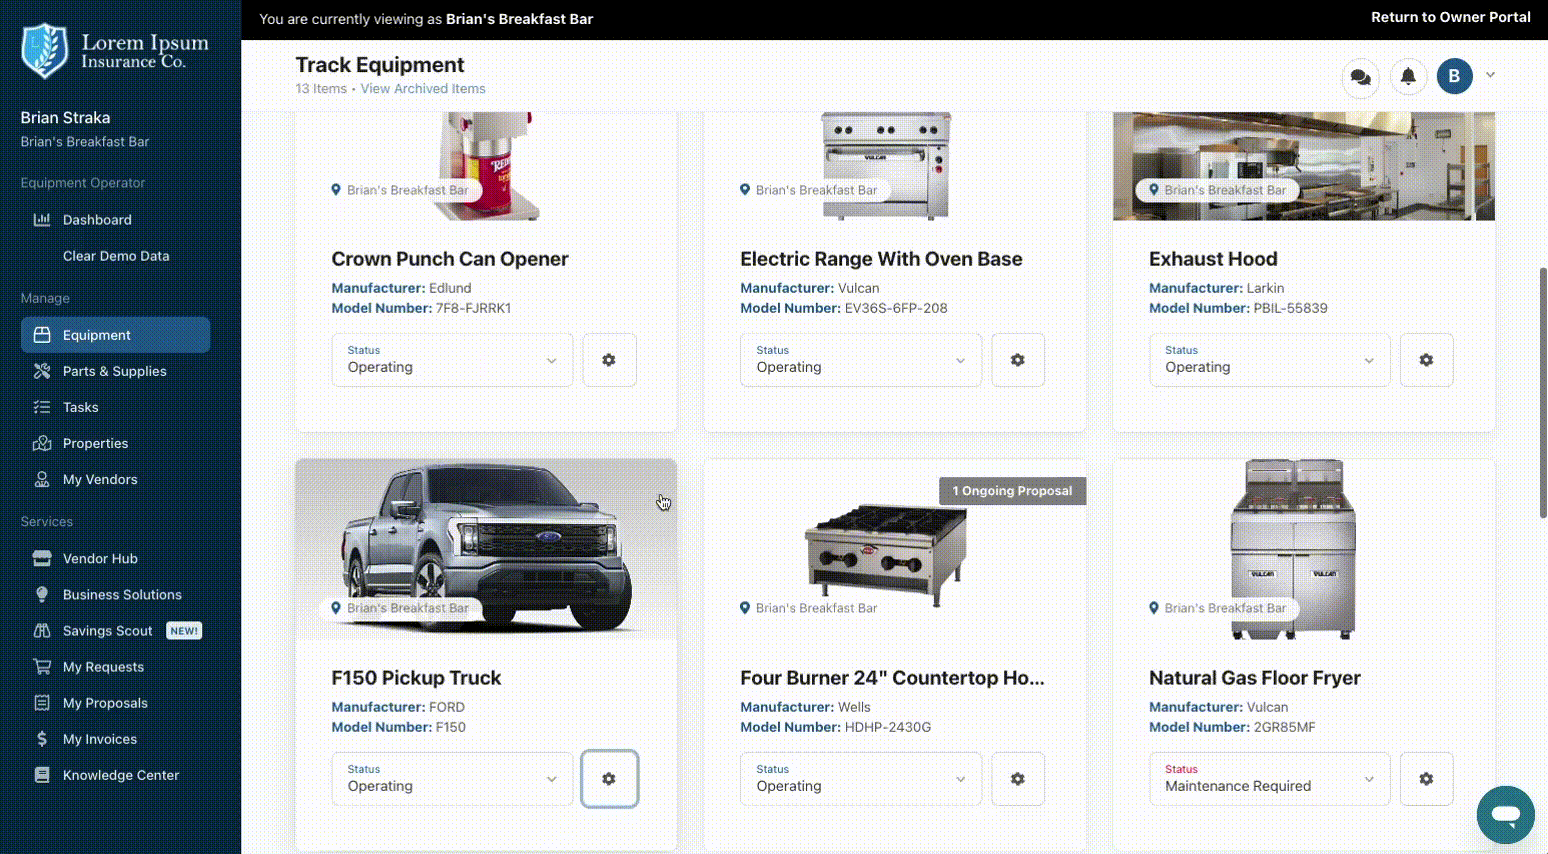Click the Knowledge Center book icon
Viewport: 1548px width, 854px height.
click(42, 775)
